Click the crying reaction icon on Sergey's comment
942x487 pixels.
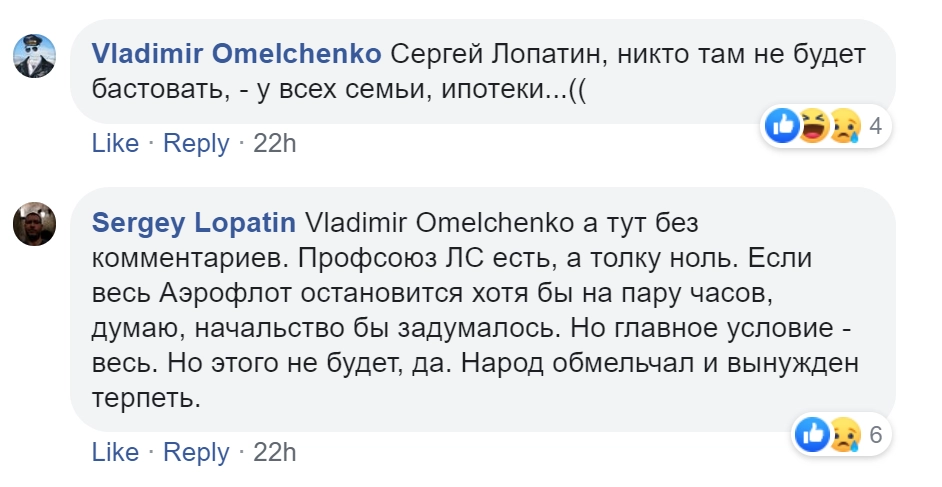pos(842,435)
